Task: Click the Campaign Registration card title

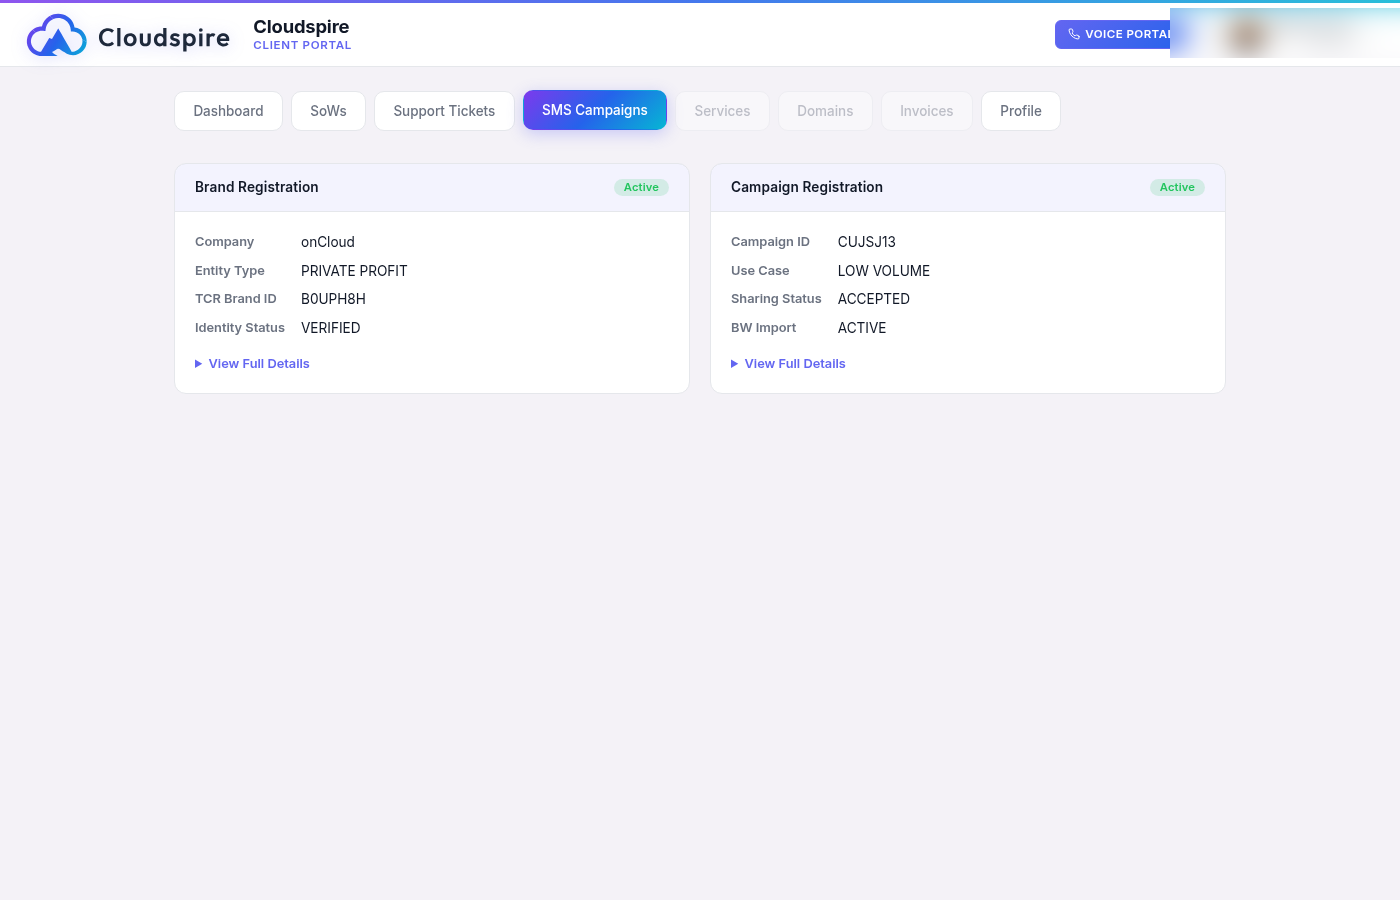Action: click(807, 187)
